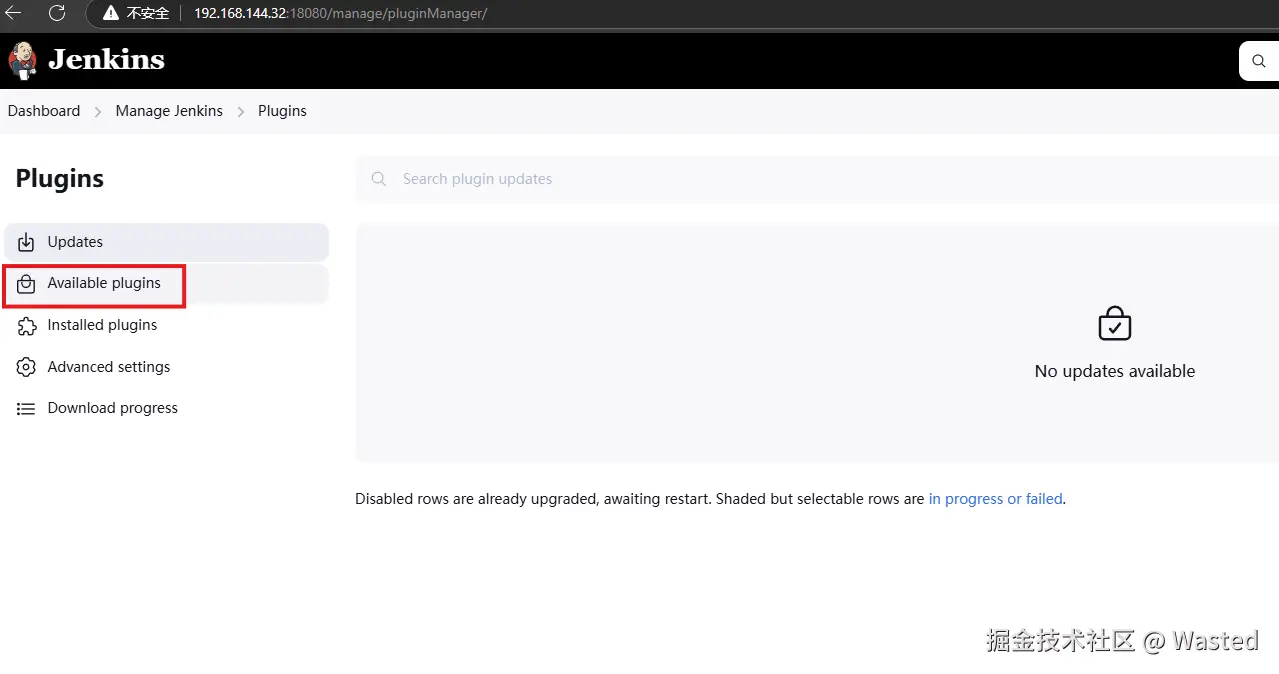The image size is (1279, 674).
Task: Click the magnifier icon in plugin search
Action: [379, 179]
